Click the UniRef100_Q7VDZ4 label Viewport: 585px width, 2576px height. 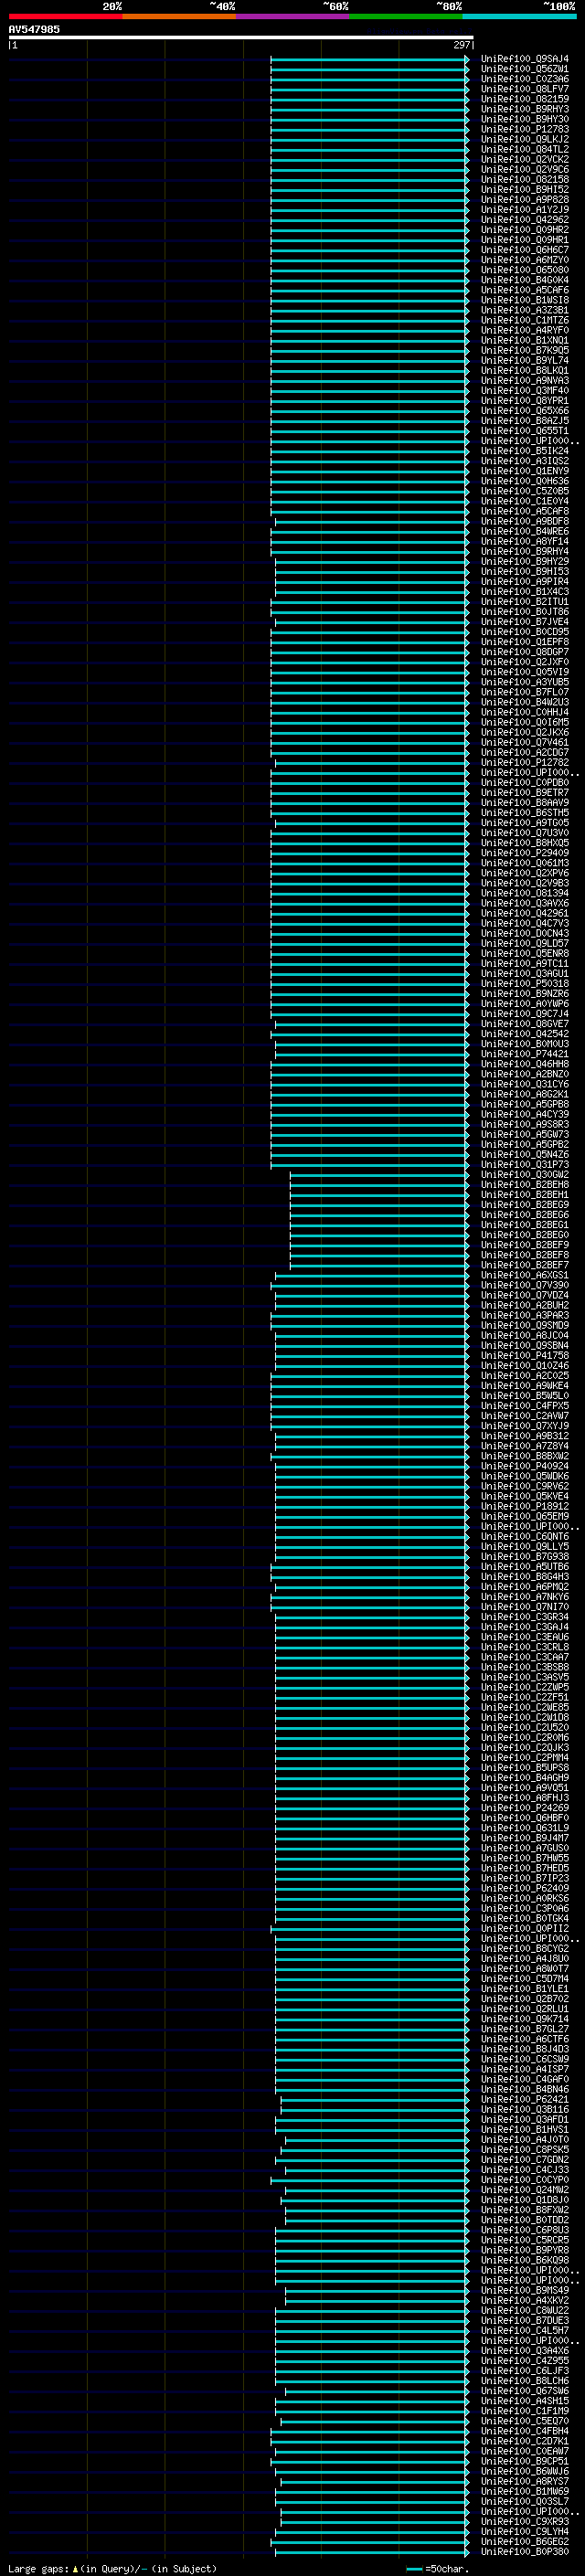click(x=524, y=1295)
